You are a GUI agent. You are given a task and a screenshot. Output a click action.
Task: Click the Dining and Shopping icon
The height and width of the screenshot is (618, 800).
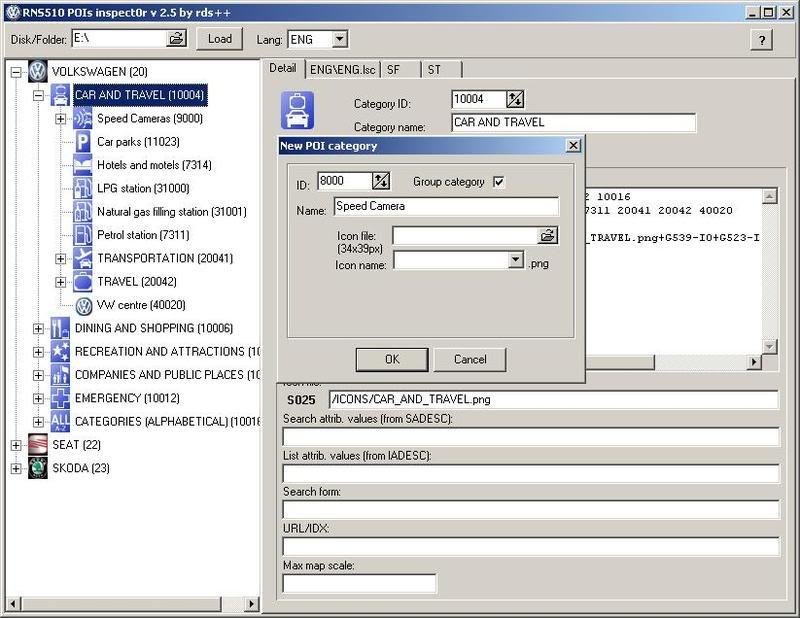pyautogui.click(x=60, y=328)
